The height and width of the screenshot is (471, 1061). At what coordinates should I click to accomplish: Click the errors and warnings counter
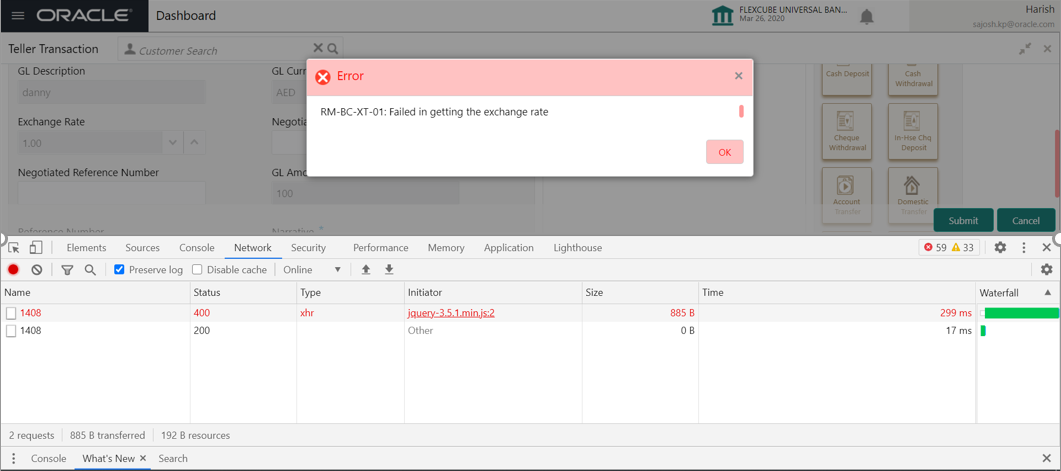tap(949, 248)
